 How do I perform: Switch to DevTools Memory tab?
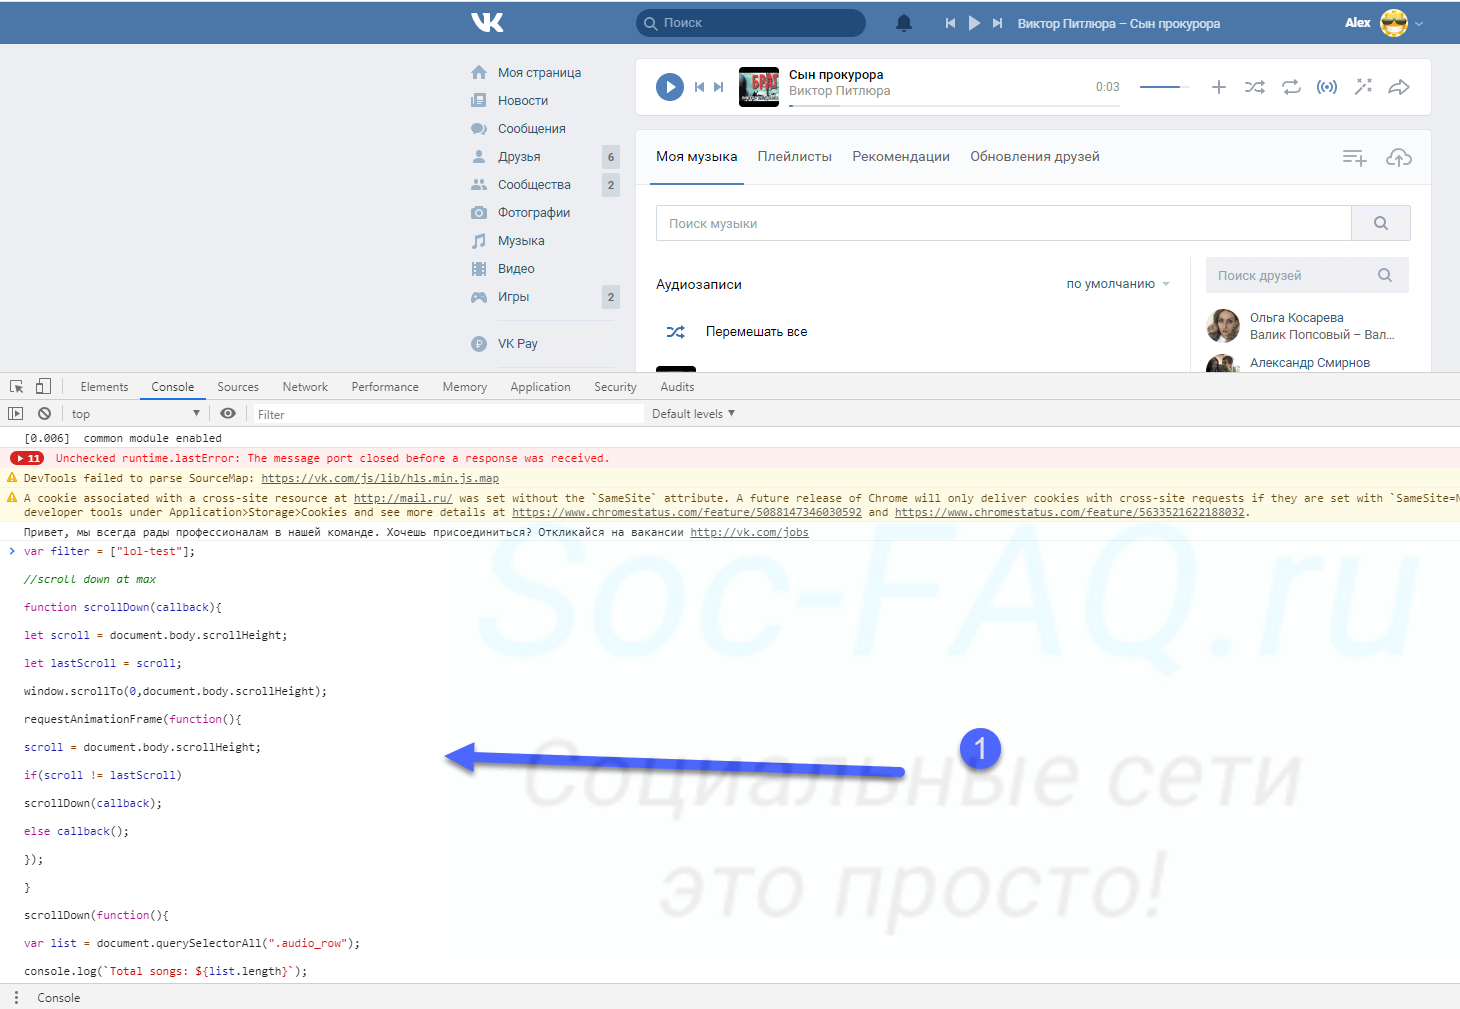465,387
